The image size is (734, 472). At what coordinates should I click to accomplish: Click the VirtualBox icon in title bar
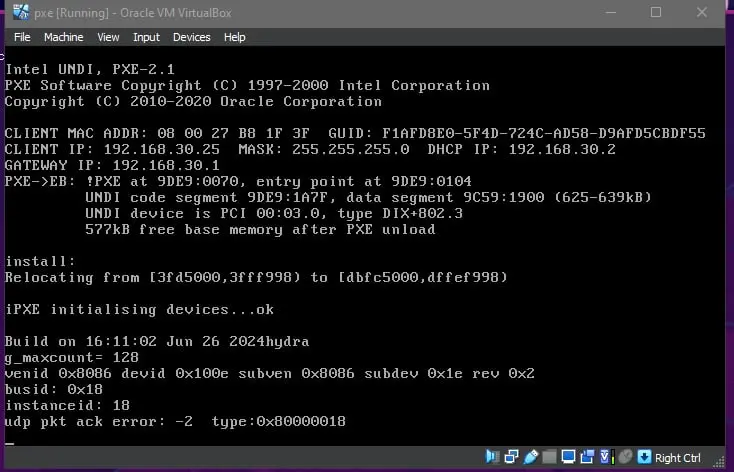pos(21,12)
